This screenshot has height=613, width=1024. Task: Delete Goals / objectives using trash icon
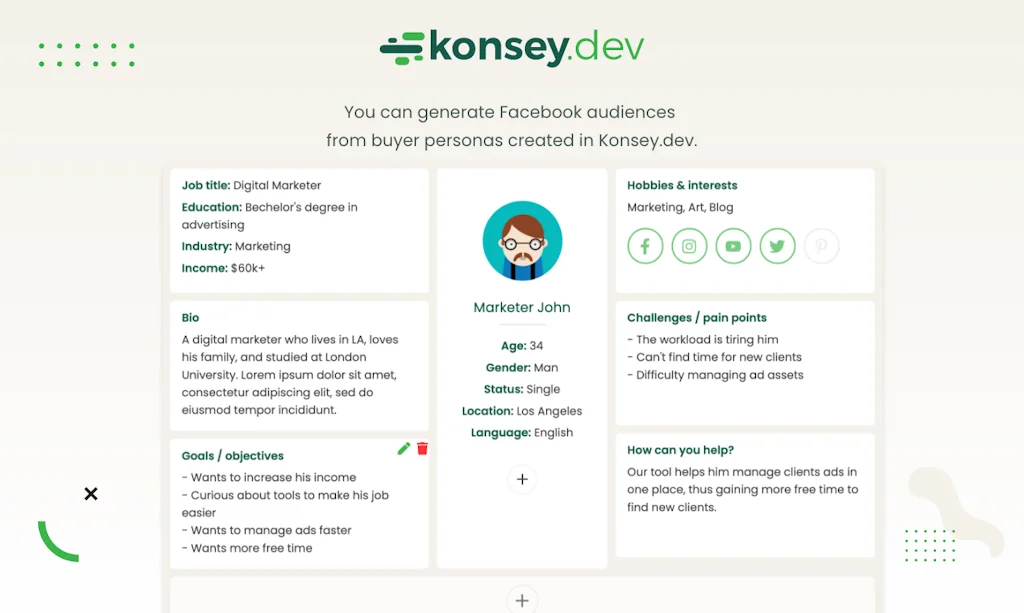pyautogui.click(x=423, y=448)
